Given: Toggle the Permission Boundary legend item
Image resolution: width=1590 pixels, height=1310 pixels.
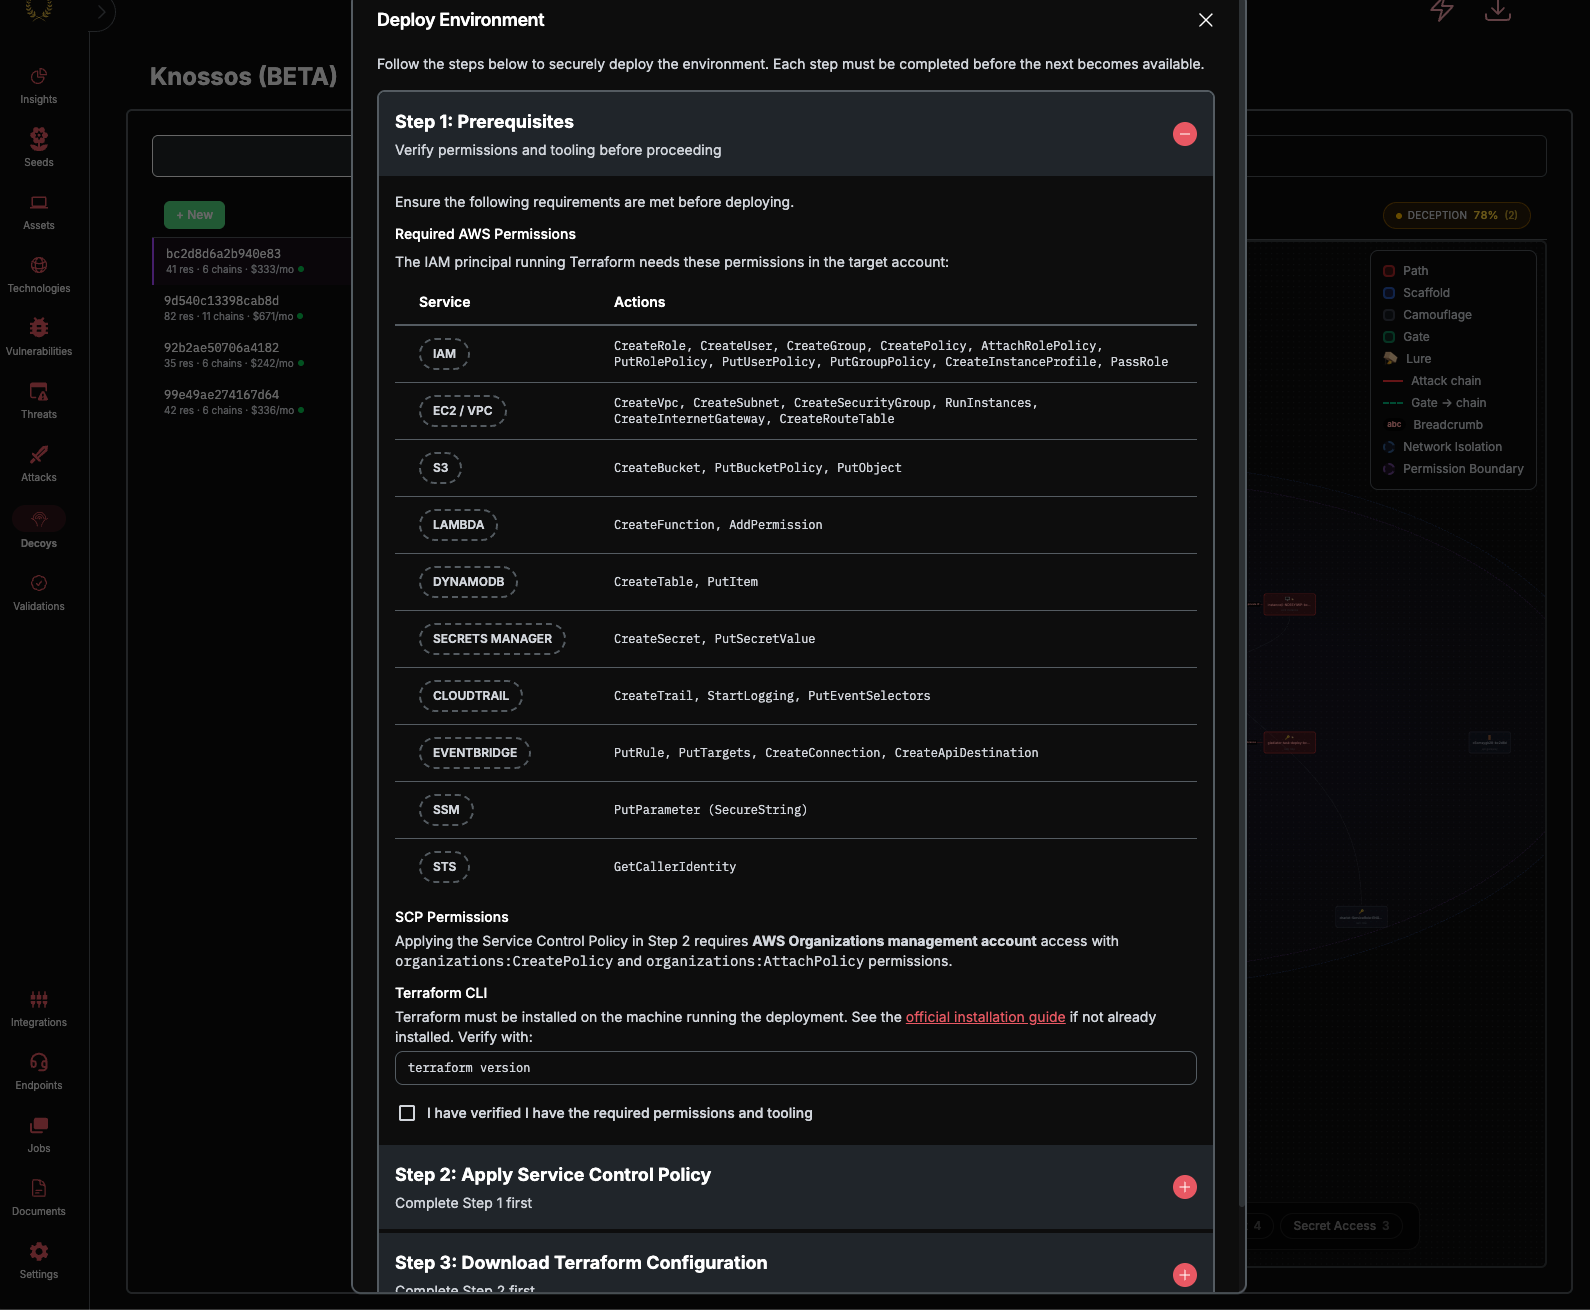Looking at the screenshot, I should (x=1453, y=469).
